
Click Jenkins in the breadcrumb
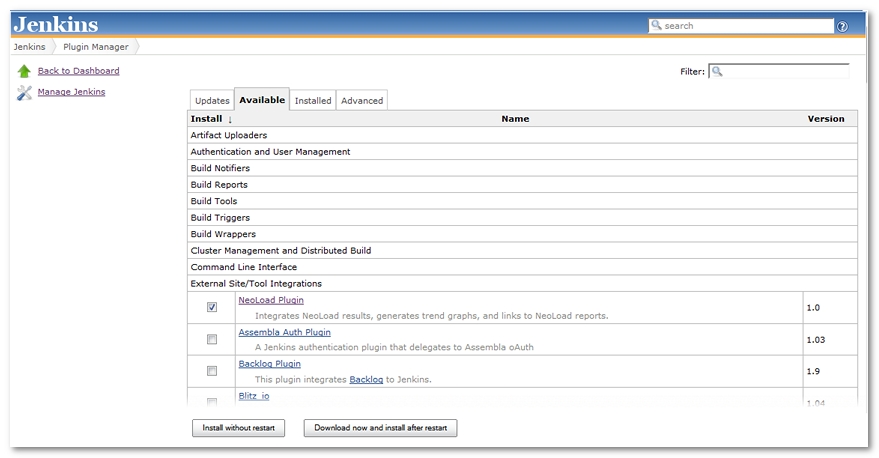click(29, 47)
